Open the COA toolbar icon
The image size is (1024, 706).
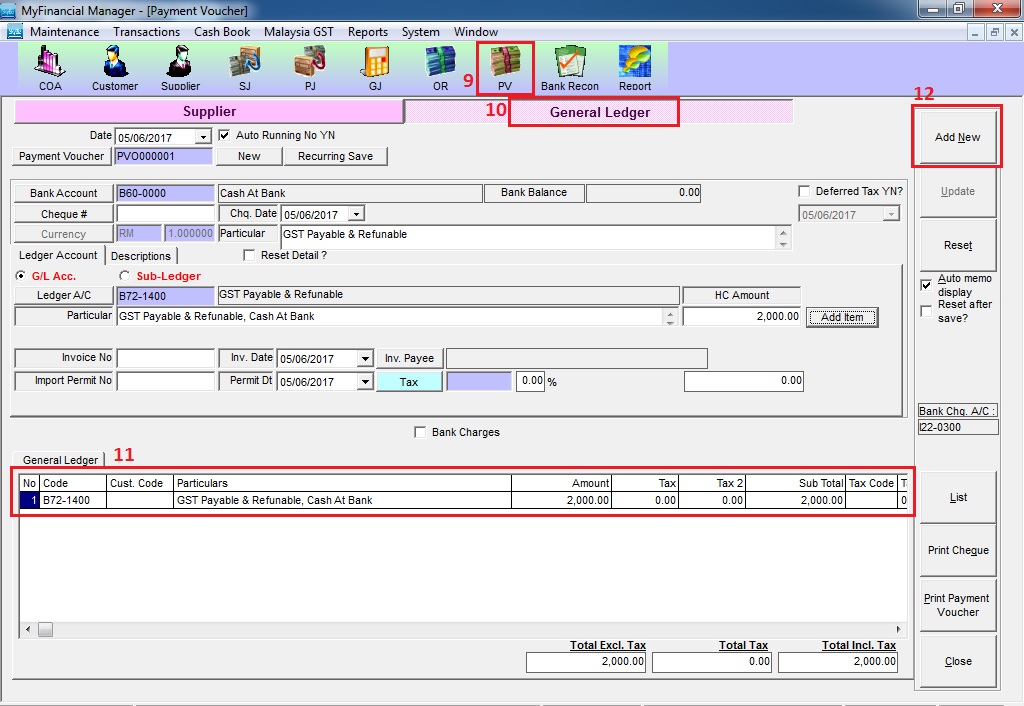[x=50, y=67]
